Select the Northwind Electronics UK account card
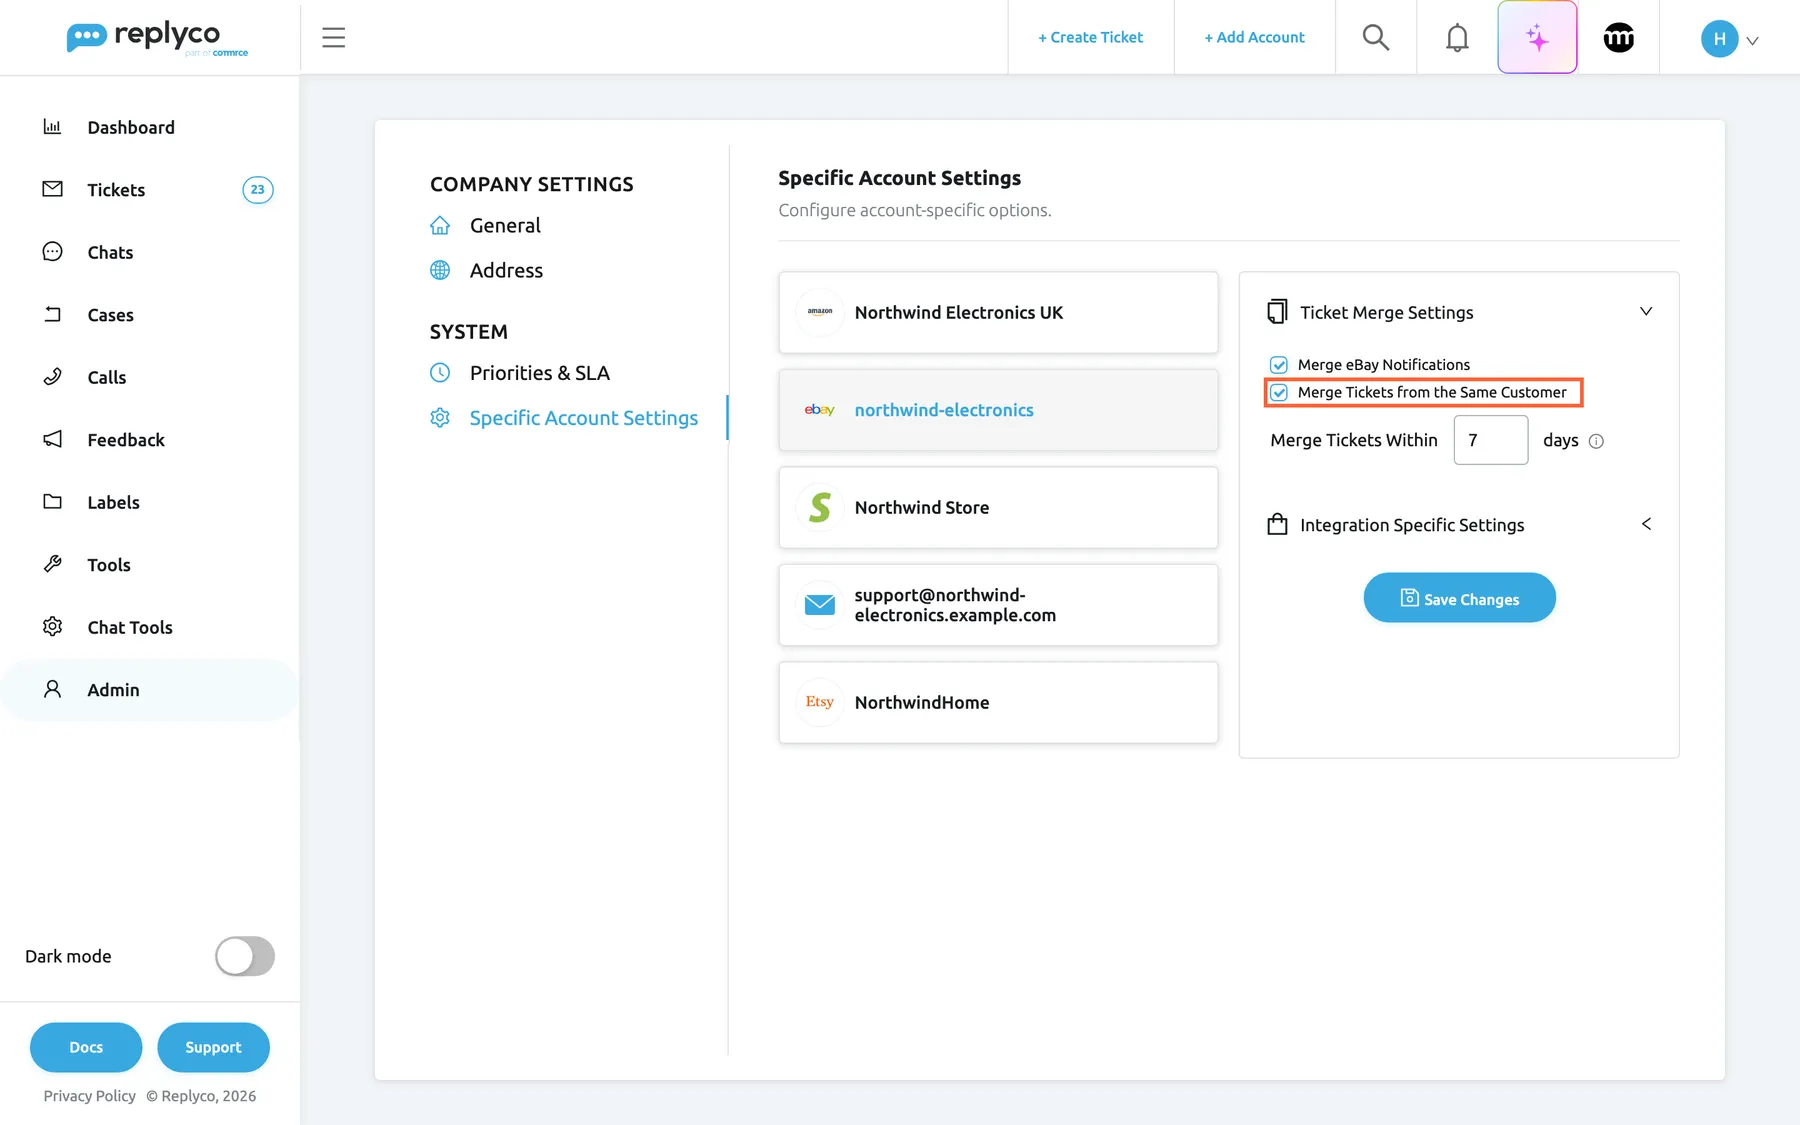The image size is (1800, 1125). point(998,312)
